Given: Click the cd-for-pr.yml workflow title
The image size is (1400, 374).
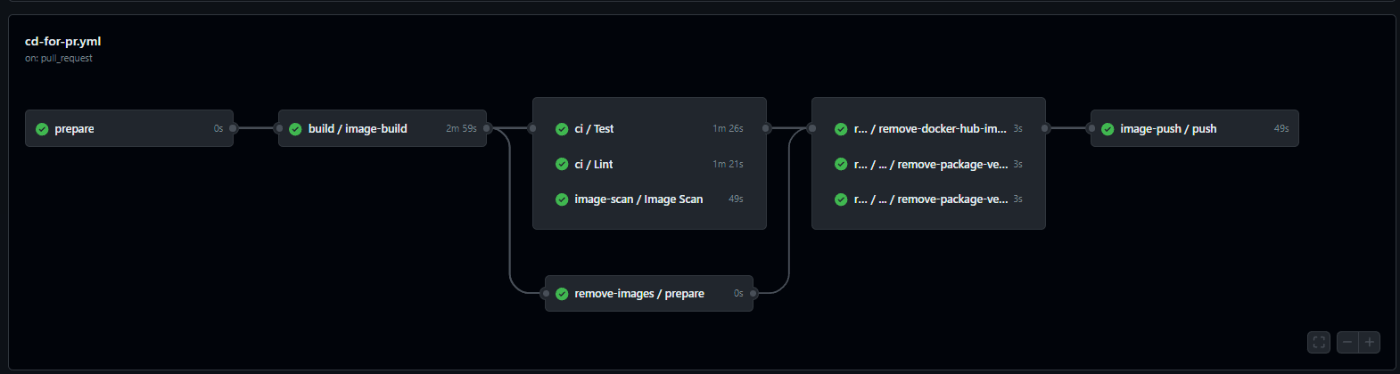Looking at the screenshot, I should pos(63,42).
